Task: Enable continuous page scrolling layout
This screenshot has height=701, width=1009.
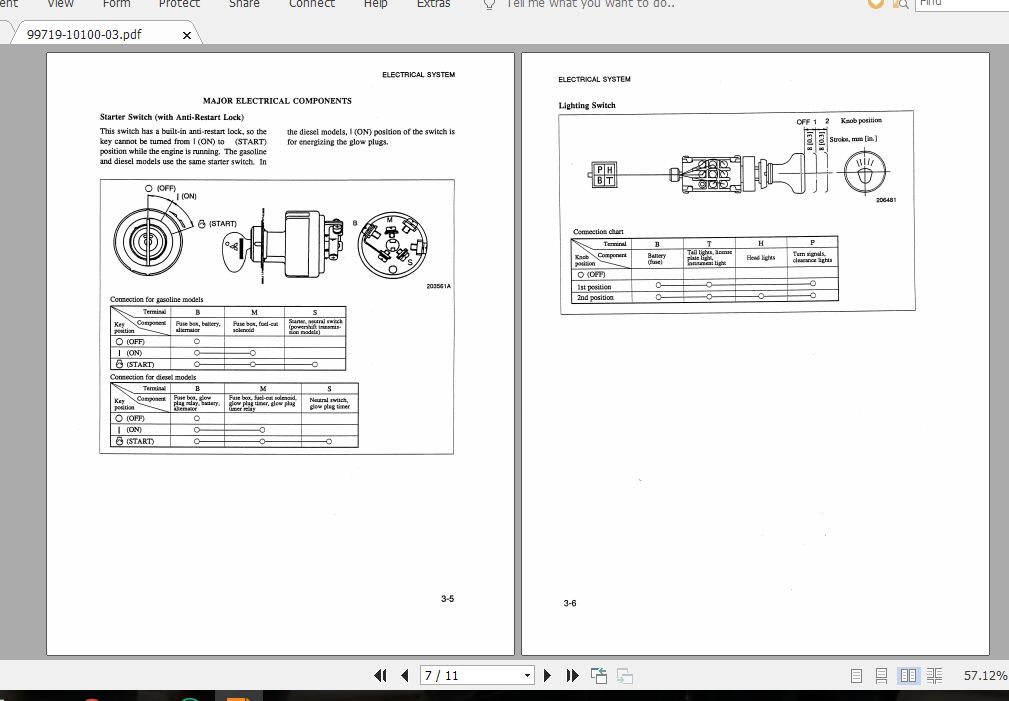Action: pos(880,675)
